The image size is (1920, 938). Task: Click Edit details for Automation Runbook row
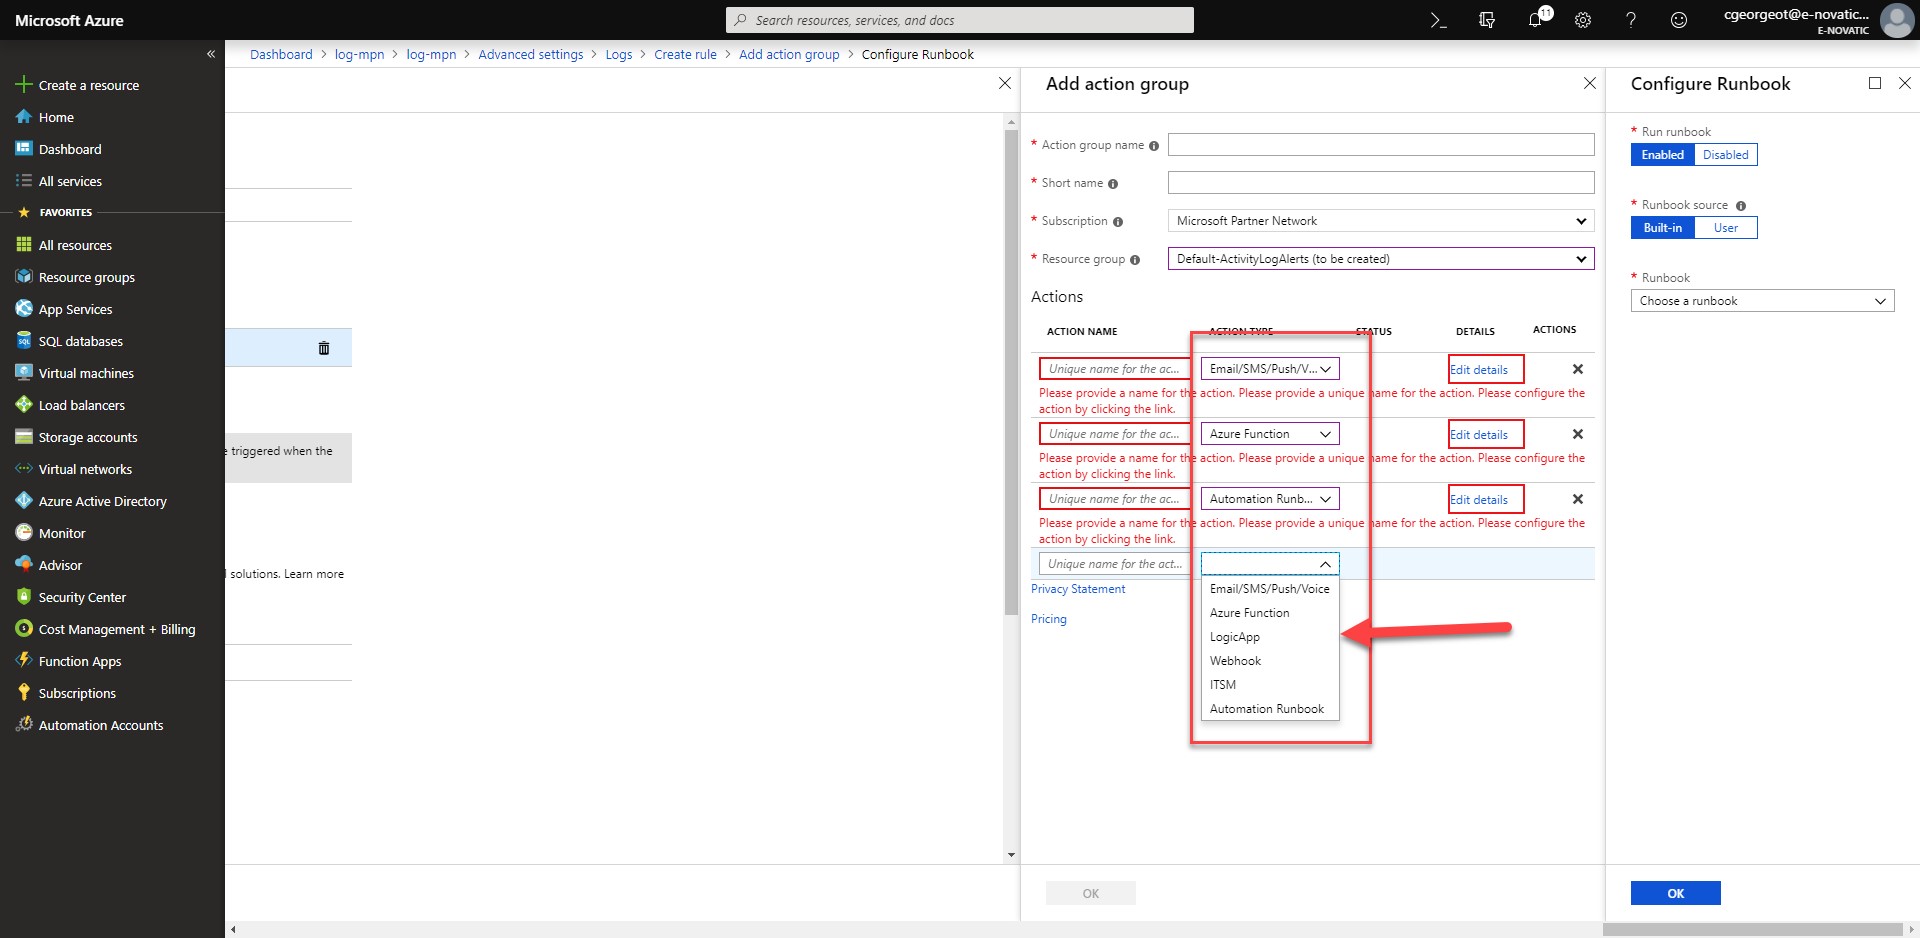pos(1479,500)
